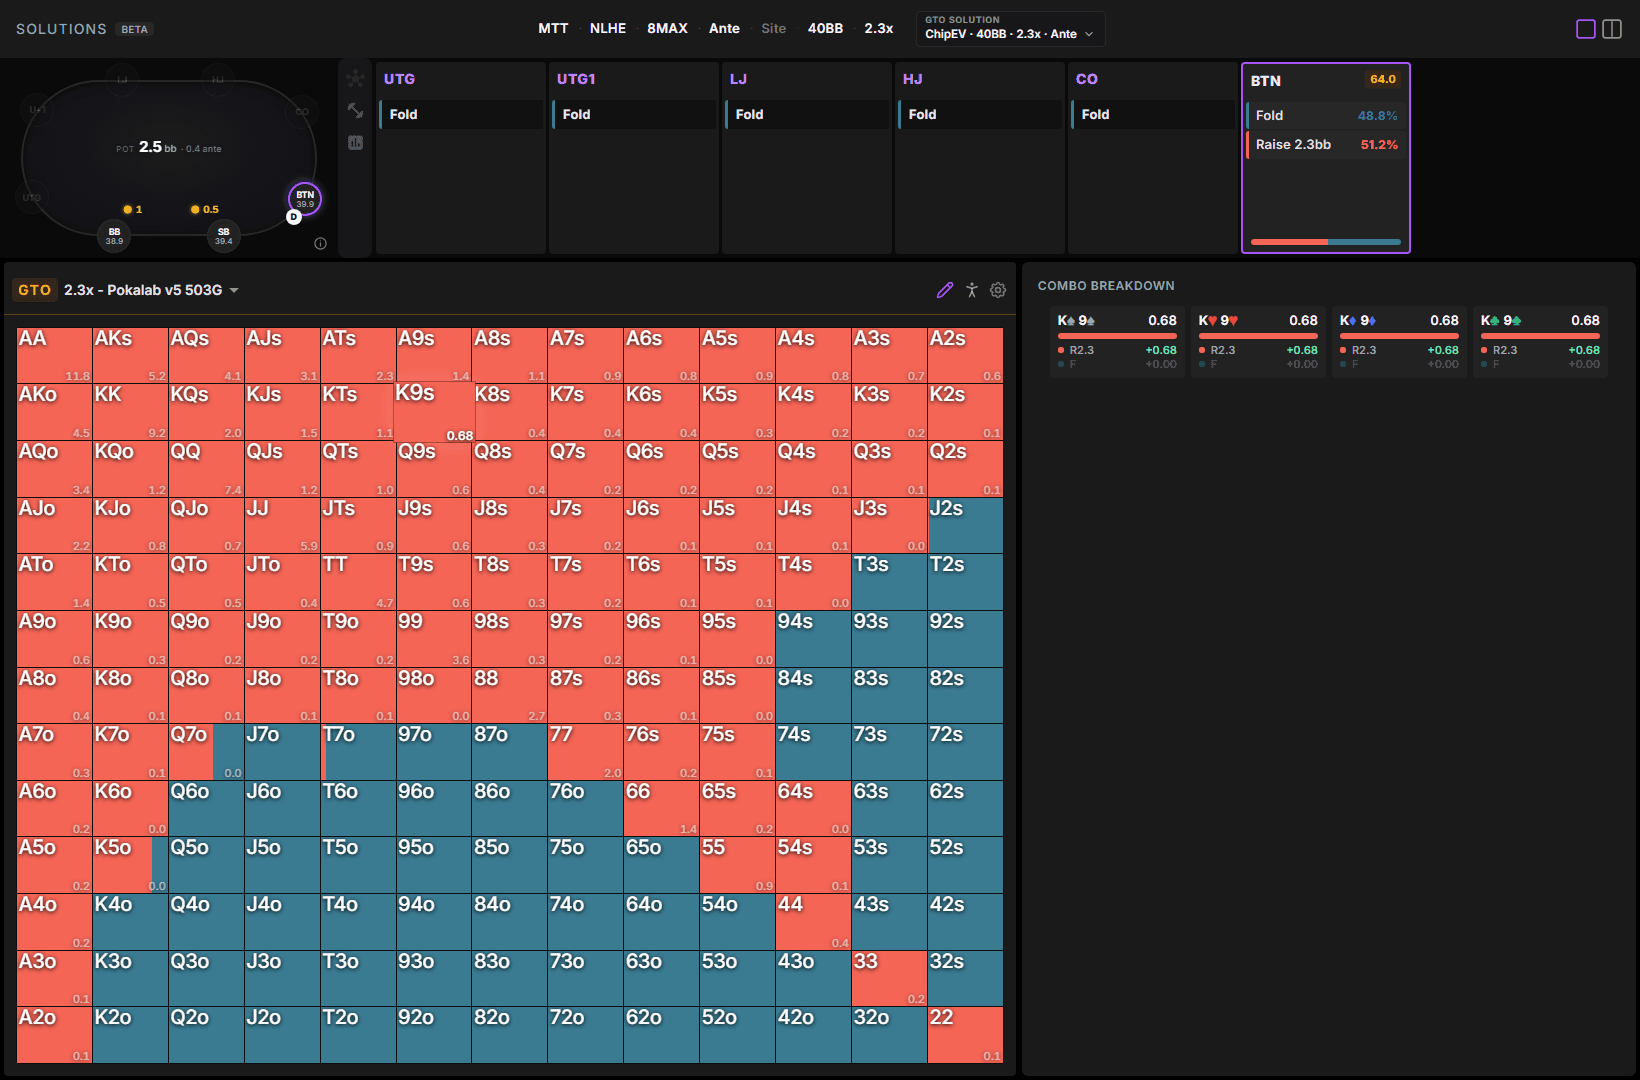Select single-panel layout icon
This screenshot has height=1080, width=1640.
coord(1586,29)
